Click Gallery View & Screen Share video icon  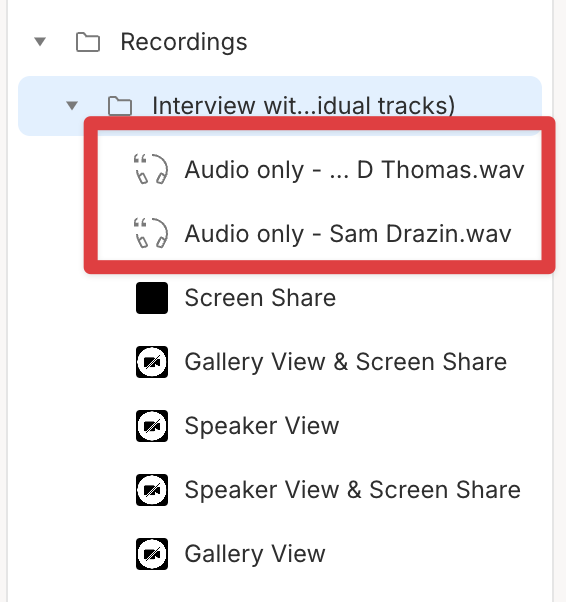tap(152, 362)
